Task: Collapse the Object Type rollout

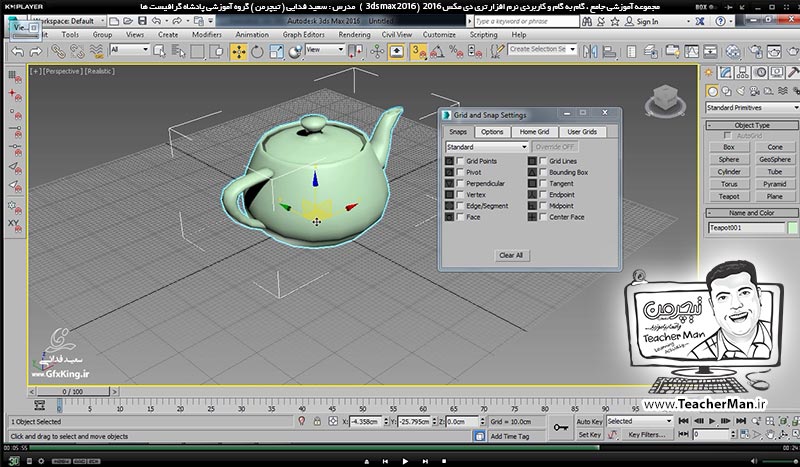Action: [x=752, y=125]
